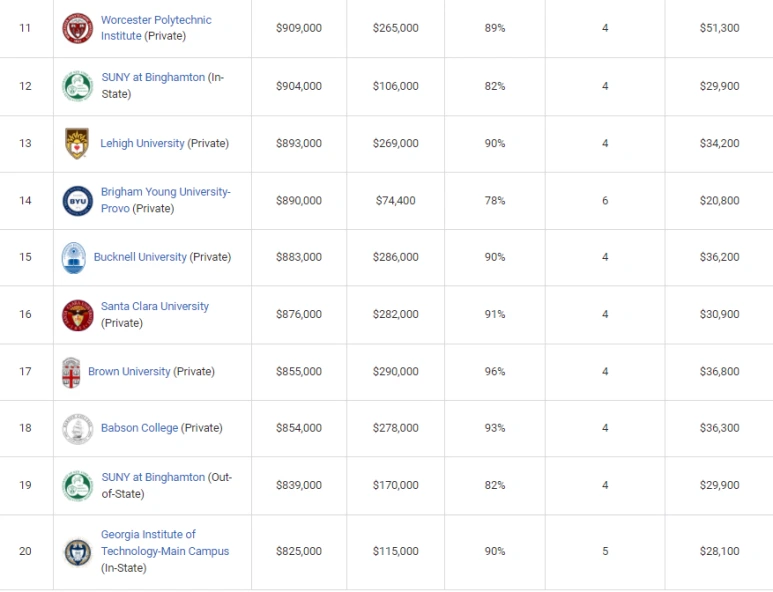The width and height of the screenshot is (773, 592).
Task: Open the Bucknell University link
Action: 140,257
